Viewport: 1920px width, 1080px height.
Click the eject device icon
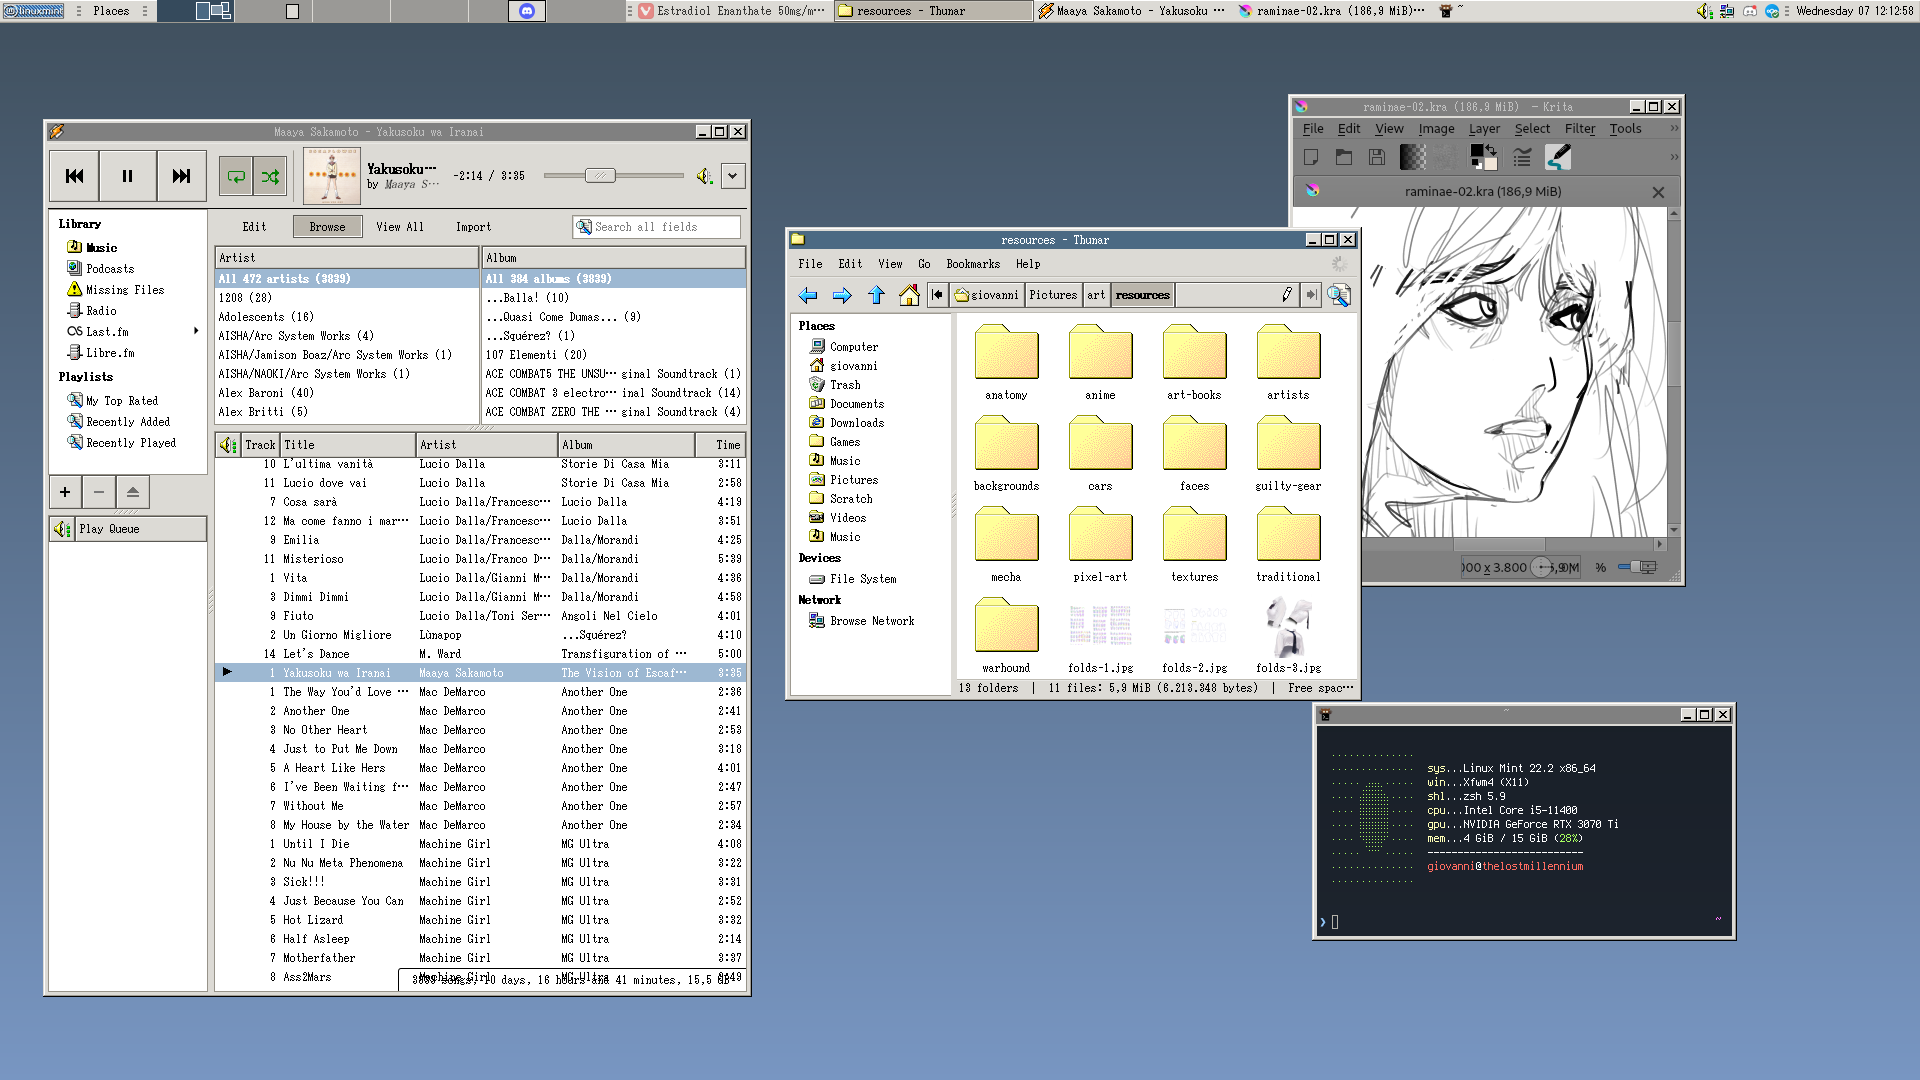pos(132,492)
